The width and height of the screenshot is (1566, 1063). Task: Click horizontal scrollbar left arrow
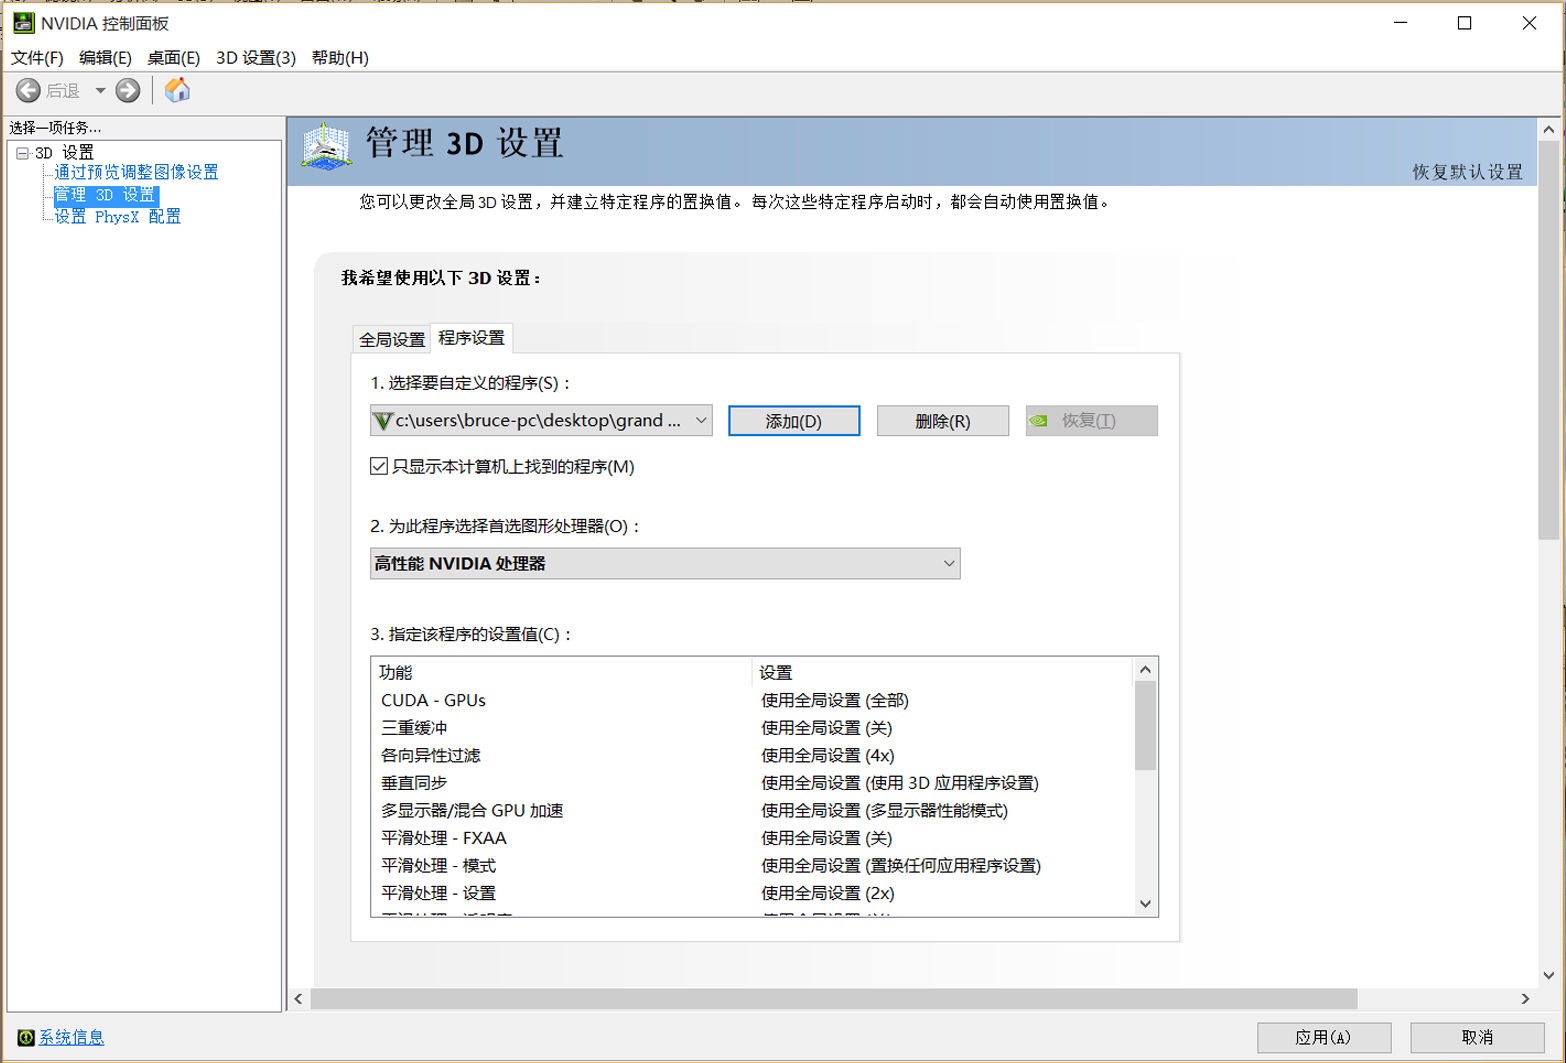[298, 998]
